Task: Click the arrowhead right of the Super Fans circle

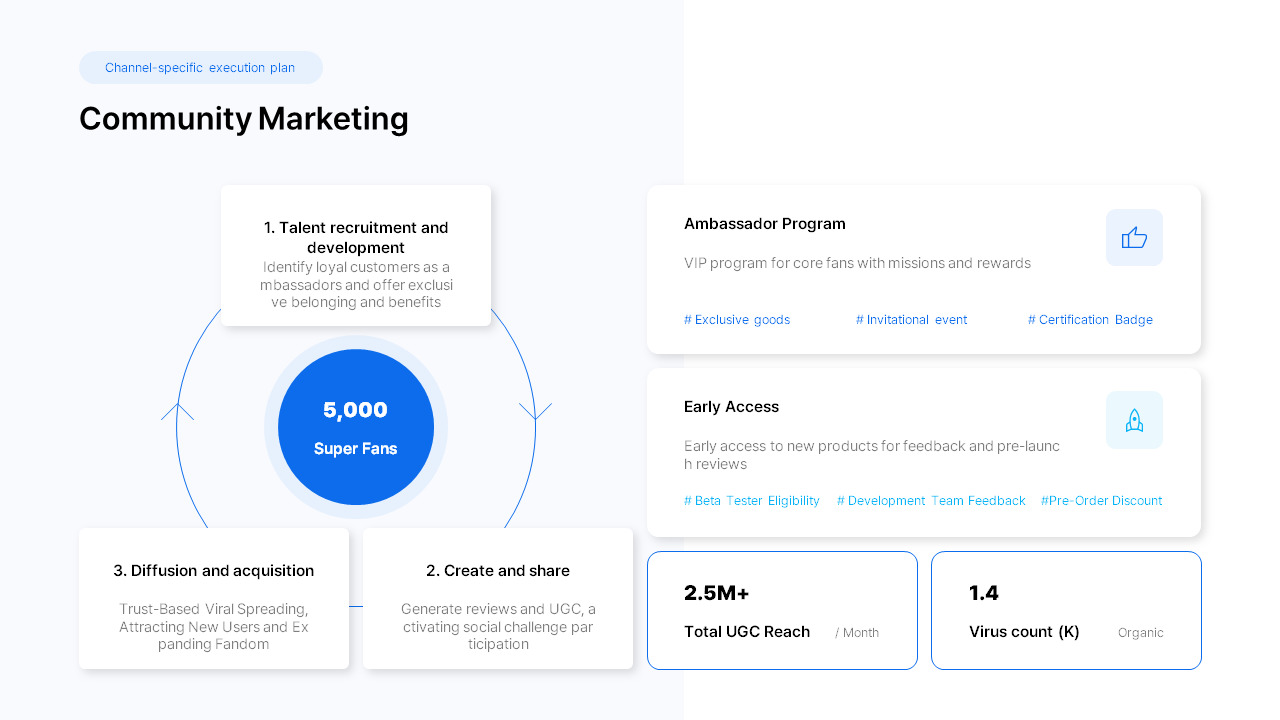Action: (535, 411)
